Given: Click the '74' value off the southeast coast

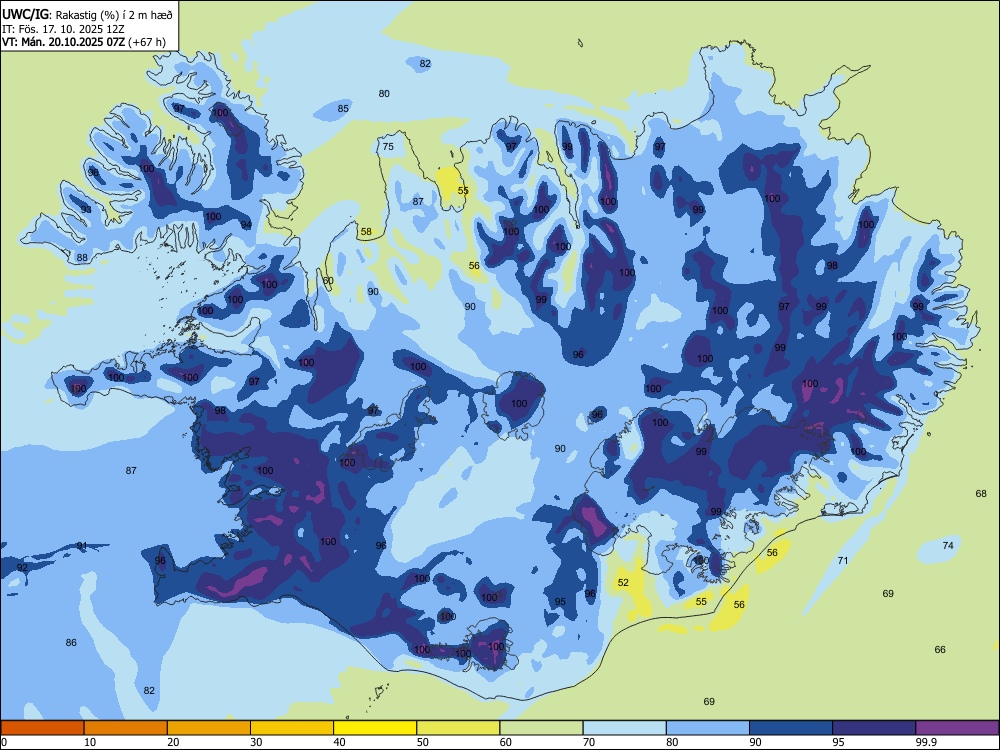Looking at the screenshot, I should (x=948, y=545).
